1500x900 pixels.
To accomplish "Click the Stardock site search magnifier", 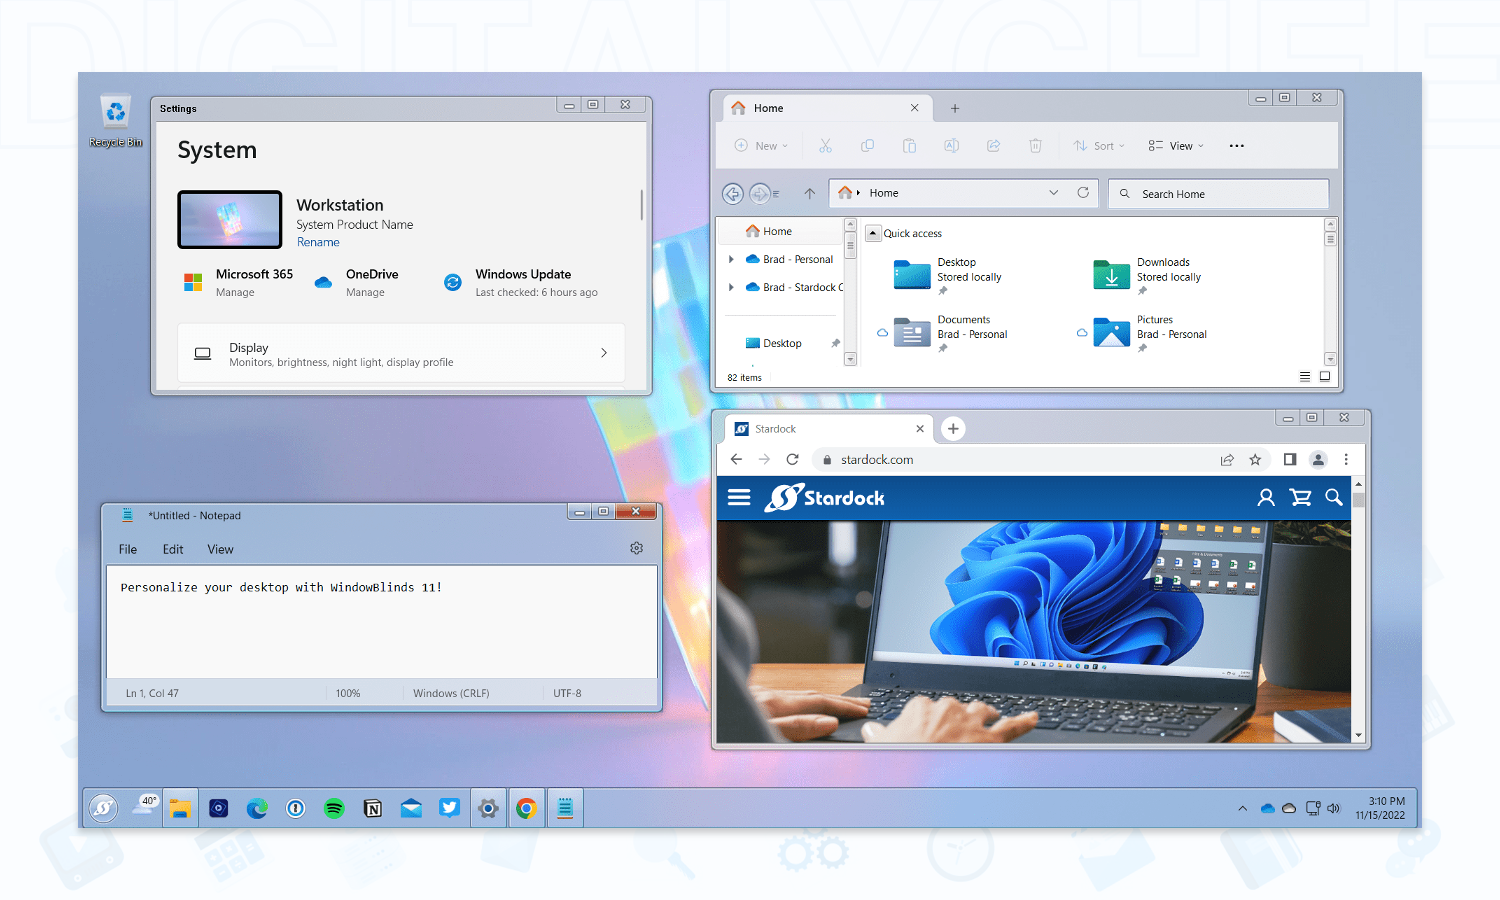I will tap(1334, 497).
